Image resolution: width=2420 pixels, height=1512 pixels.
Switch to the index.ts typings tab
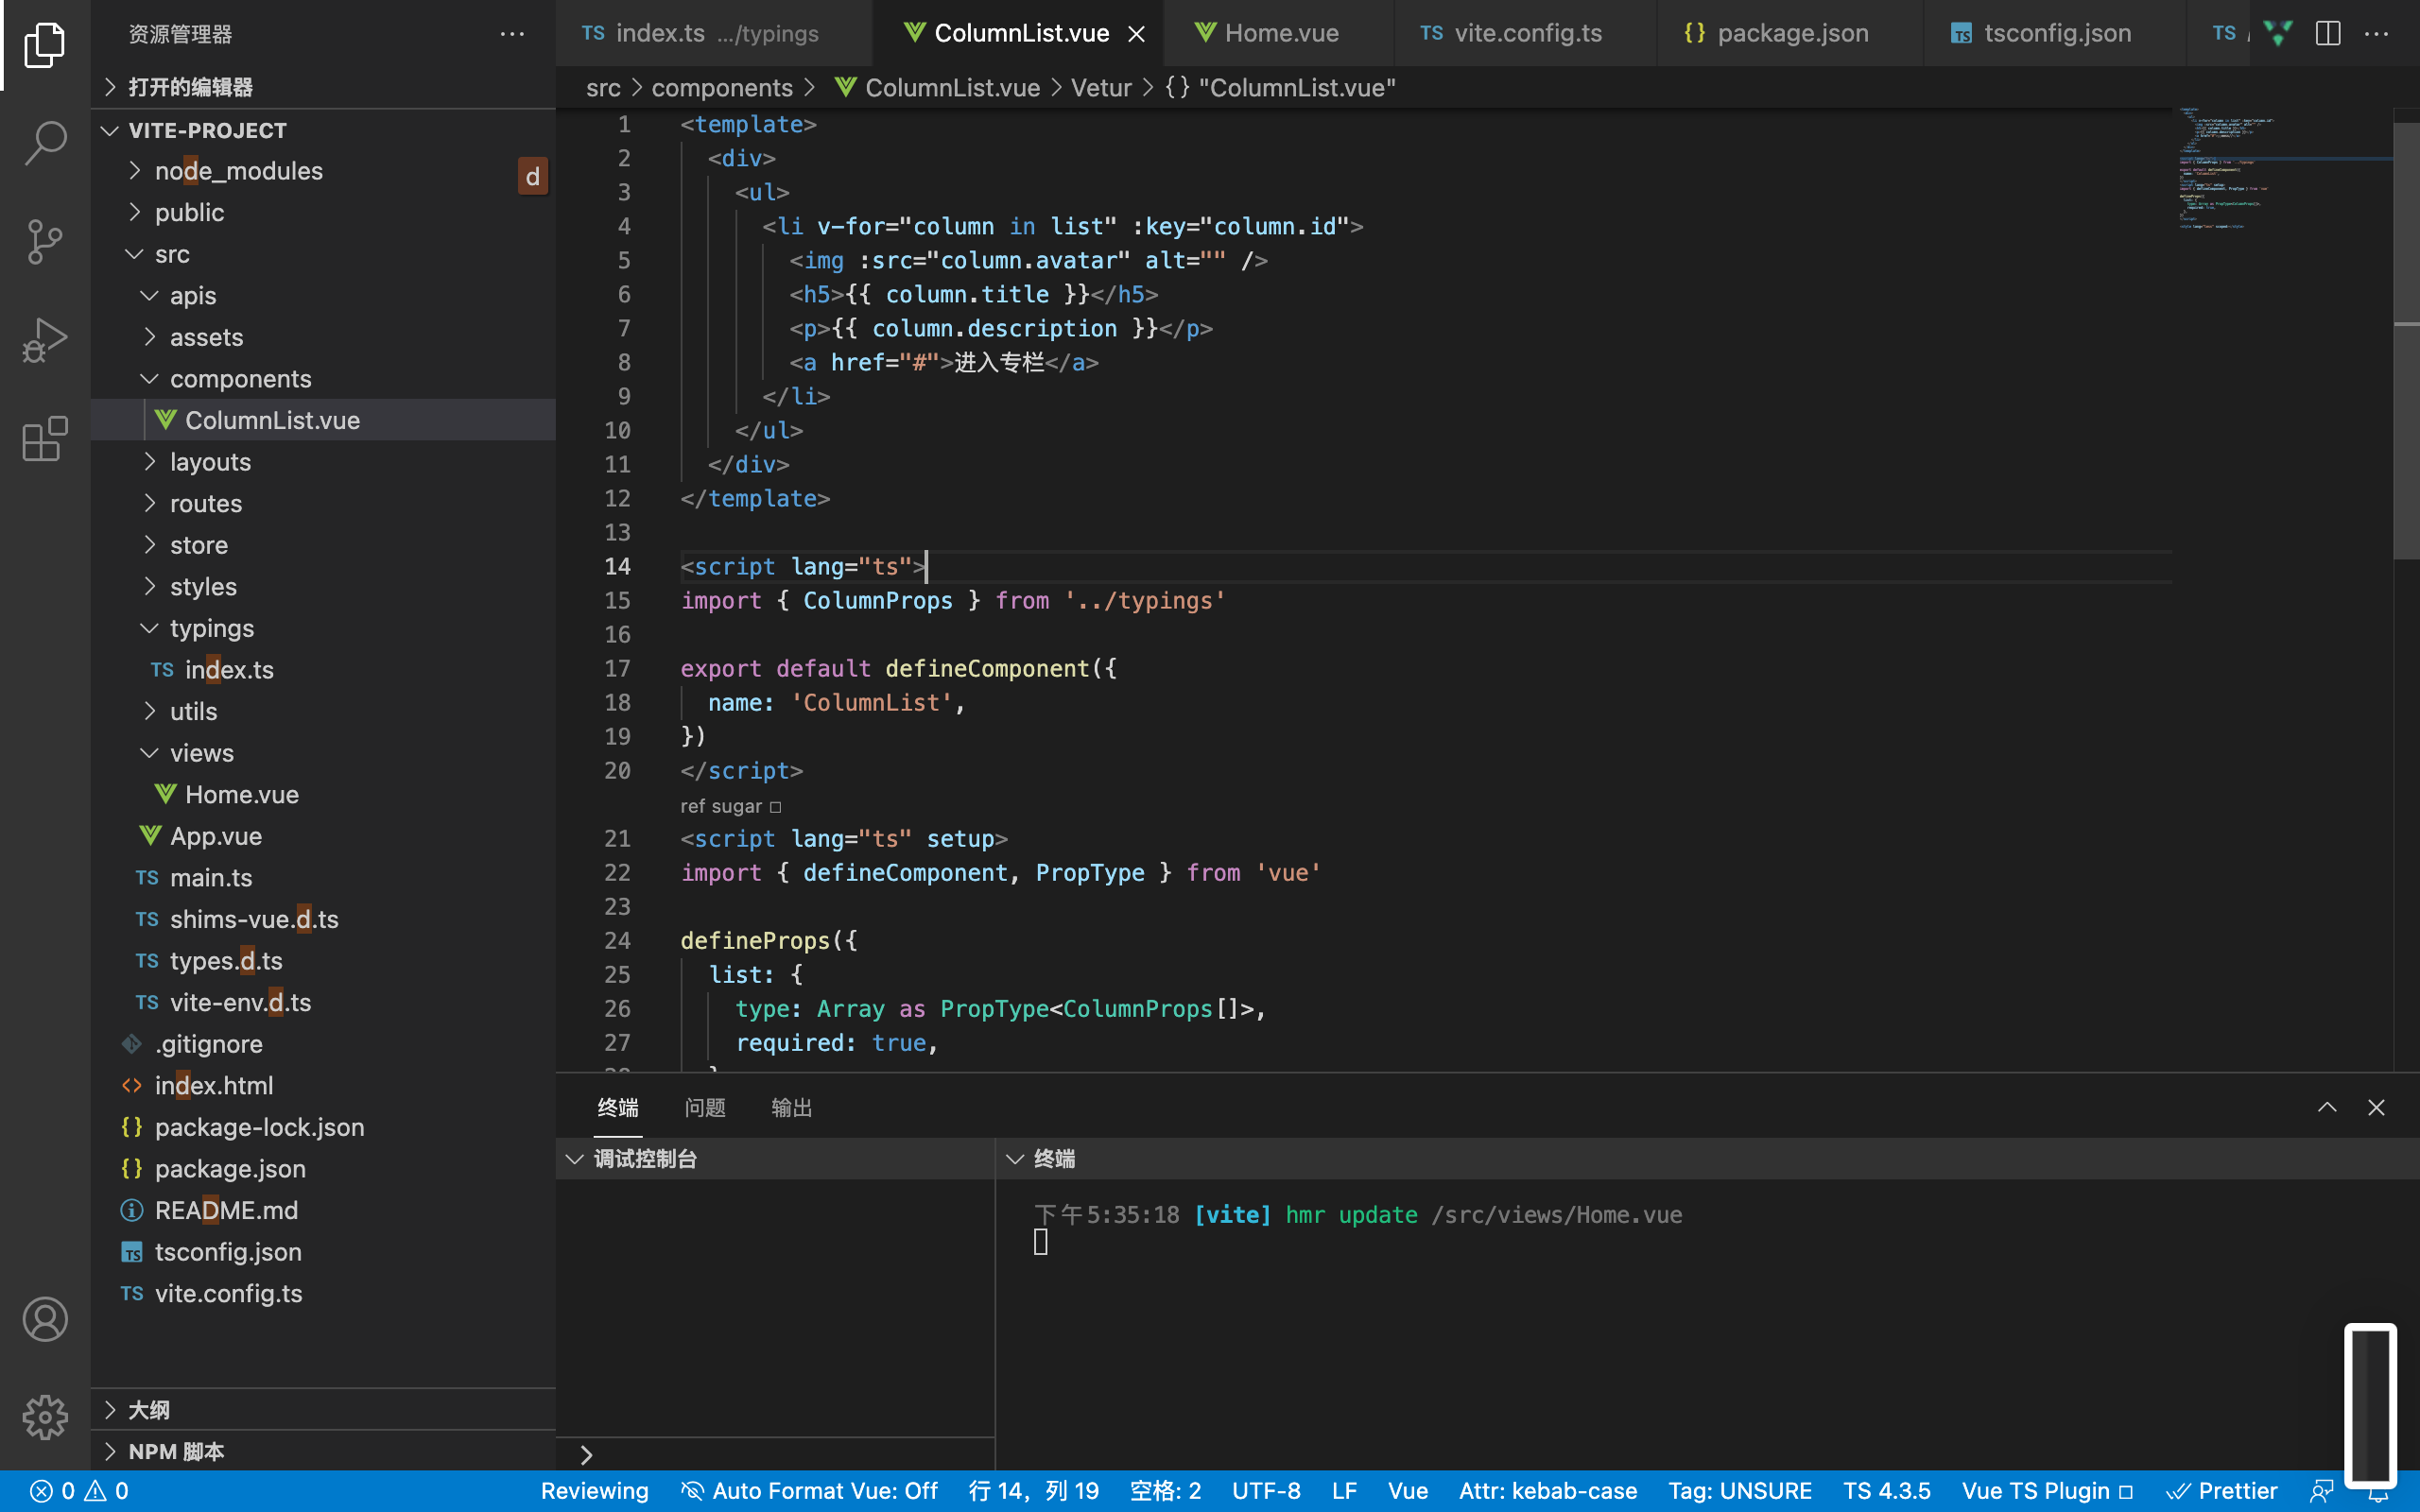coord(714,33)
